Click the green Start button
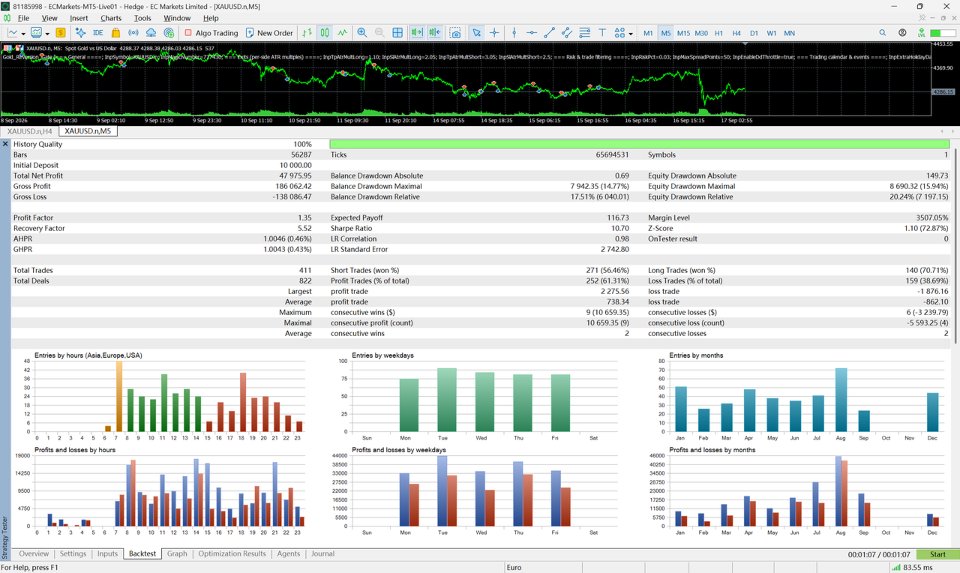This screenshot has height=573, width=960. pos(937,554)
